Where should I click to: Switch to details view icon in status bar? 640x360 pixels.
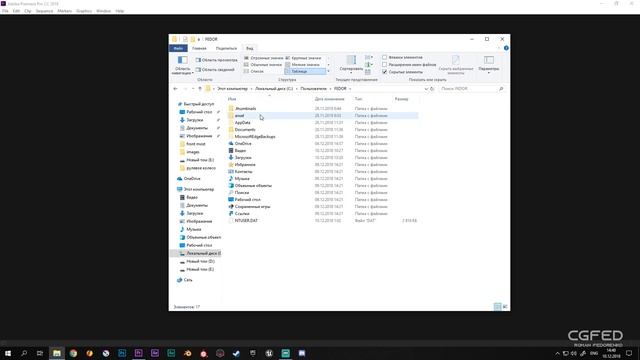[497, 307]
